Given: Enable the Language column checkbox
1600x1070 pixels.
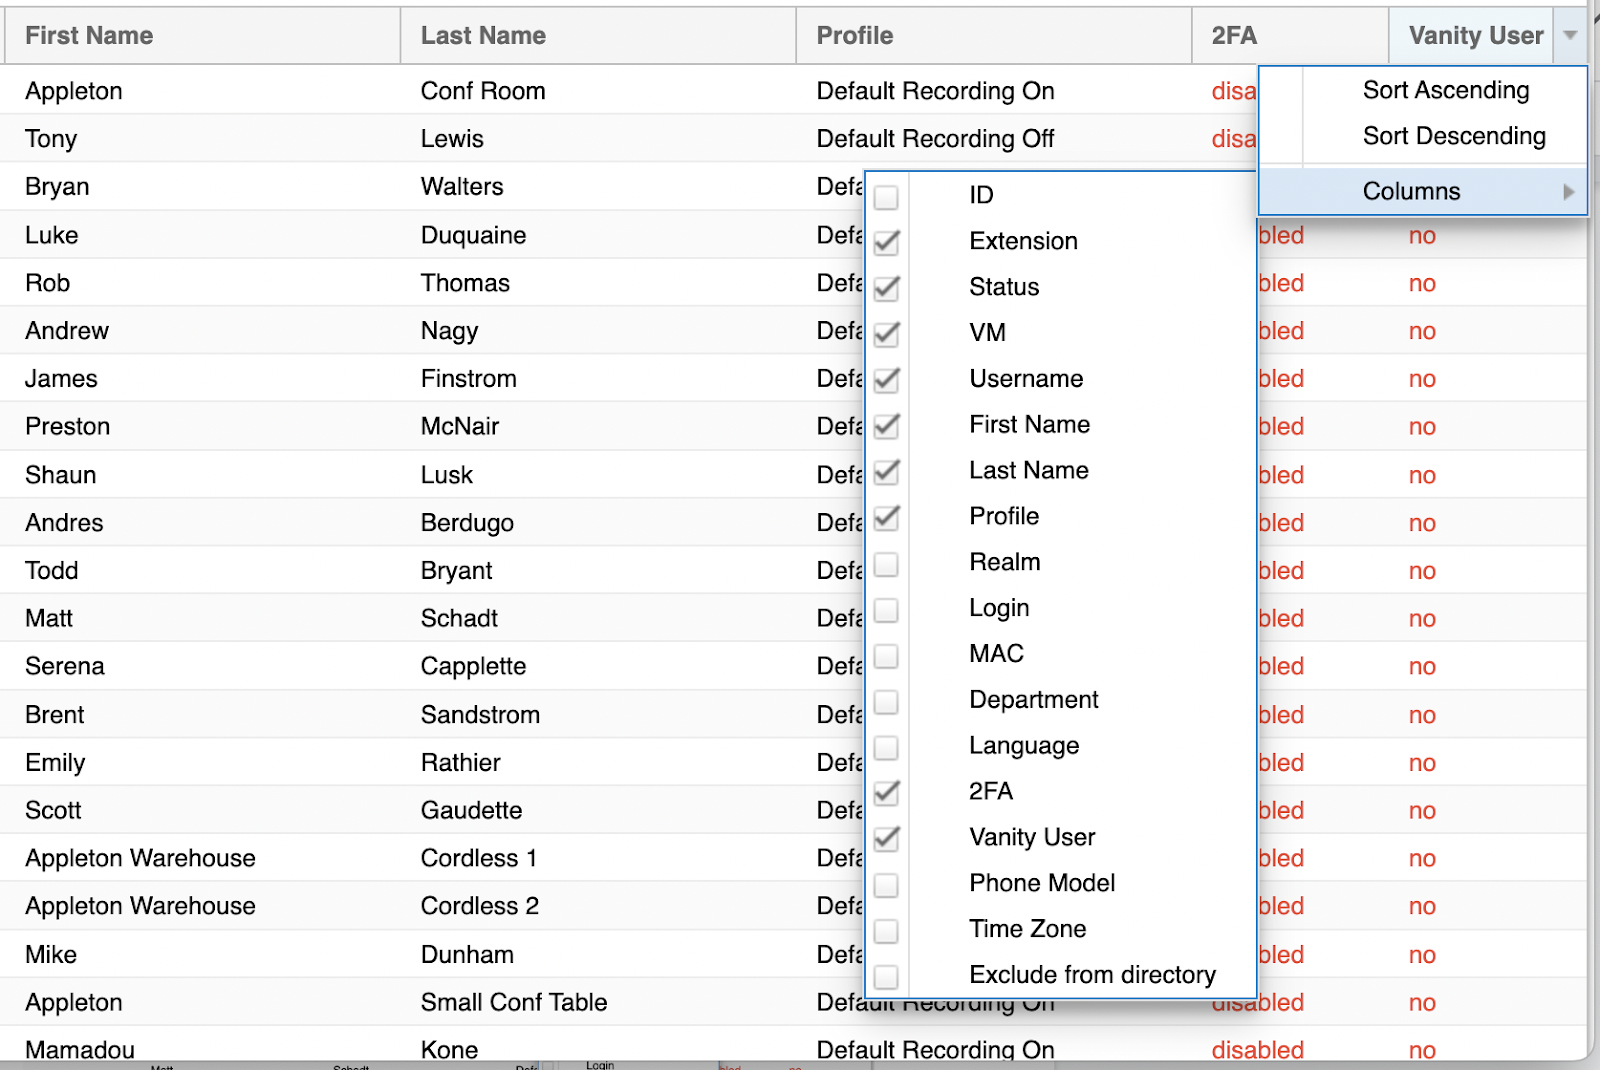Looking at the screenshot, I should pyautogui.click(x=885, y=748).
